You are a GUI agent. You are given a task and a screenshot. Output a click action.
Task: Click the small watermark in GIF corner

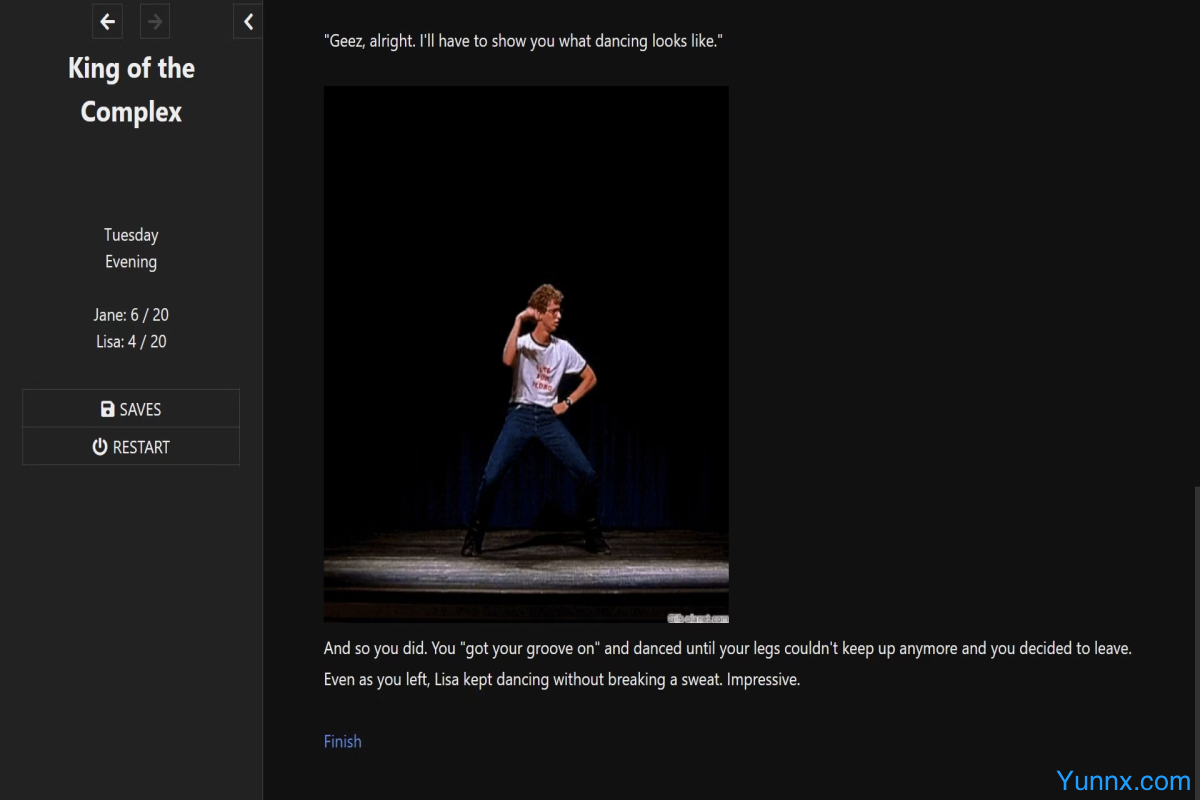tap(697, 618)
